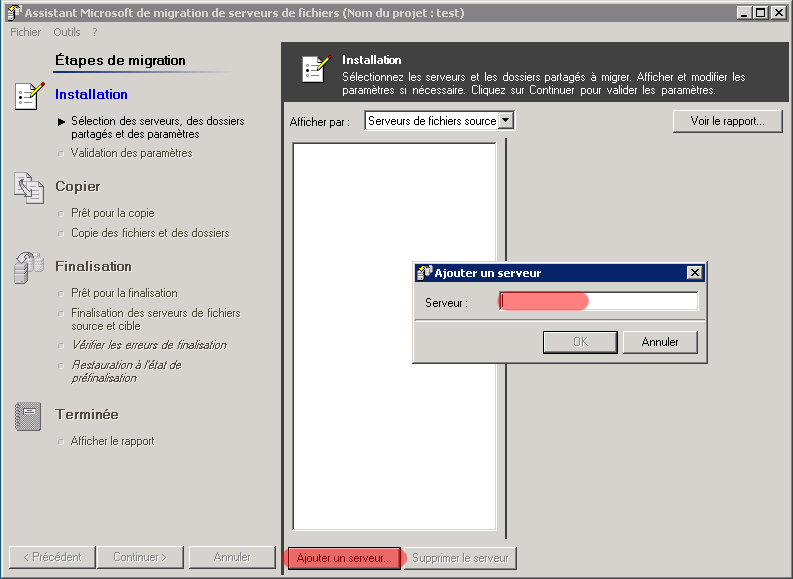Select Sélection des serveurs, des dossiers partagés step

coord(158,127)
